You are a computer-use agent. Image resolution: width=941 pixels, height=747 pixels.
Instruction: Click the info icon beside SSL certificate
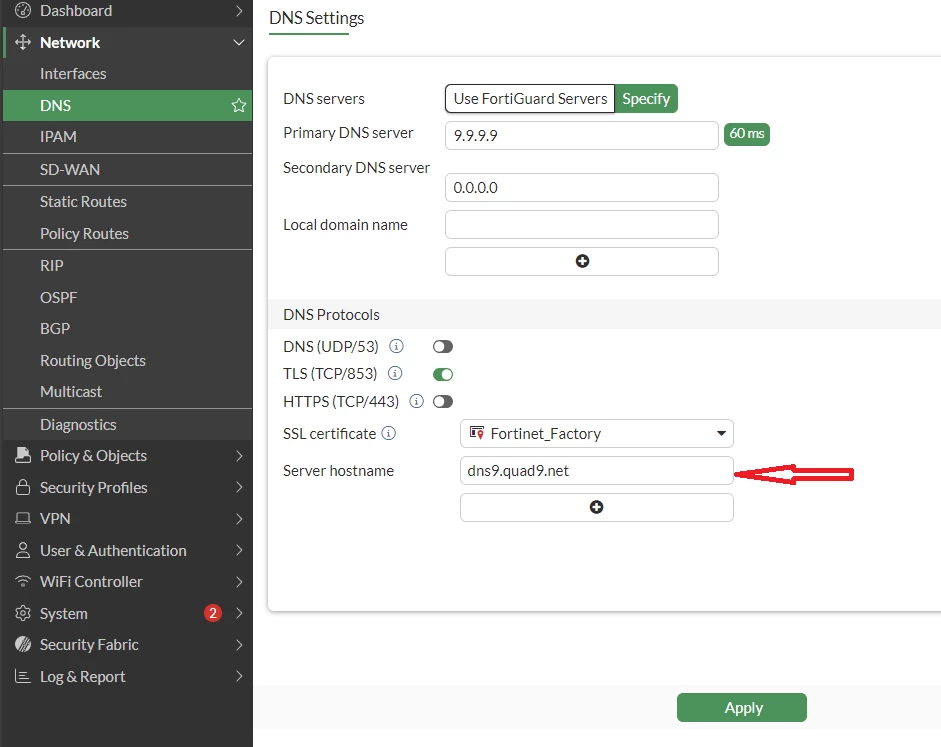point(389,433)
